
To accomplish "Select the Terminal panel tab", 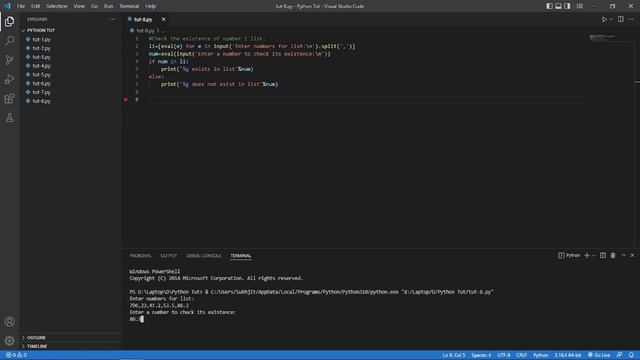I will 241,256.
